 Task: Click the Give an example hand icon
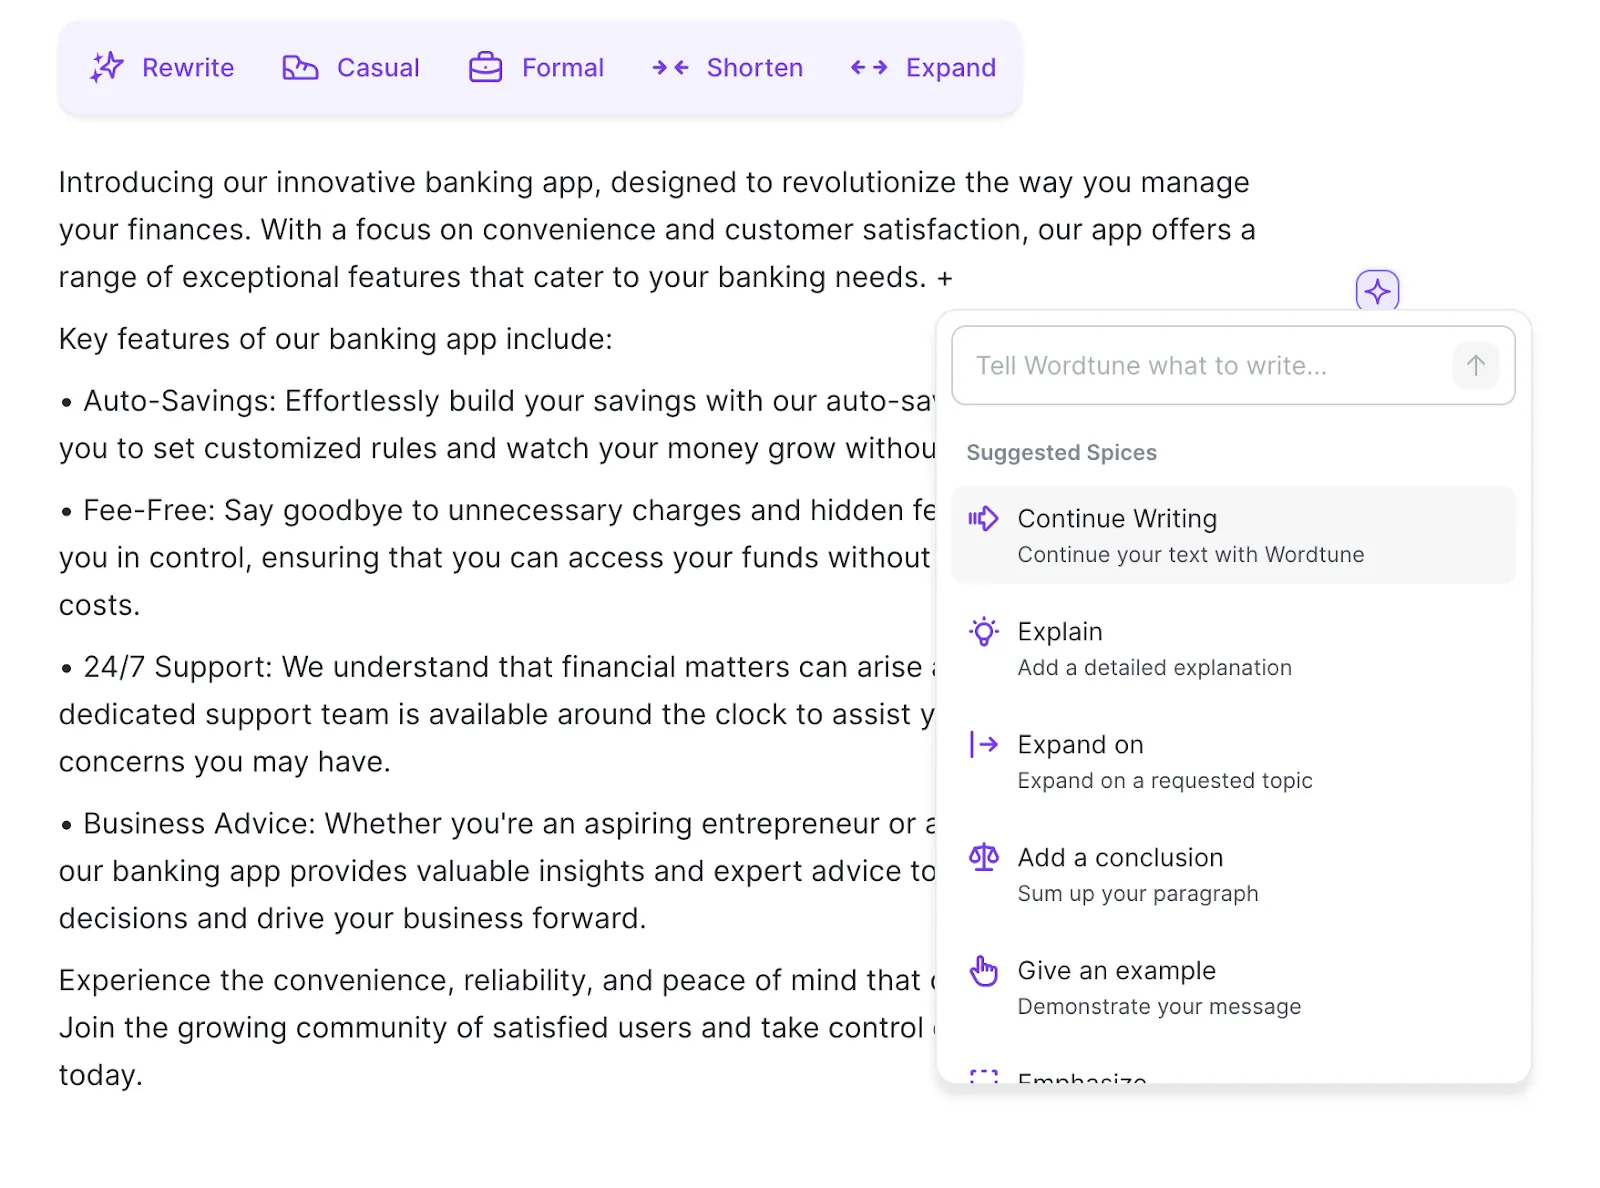click(x=984, y=970)
